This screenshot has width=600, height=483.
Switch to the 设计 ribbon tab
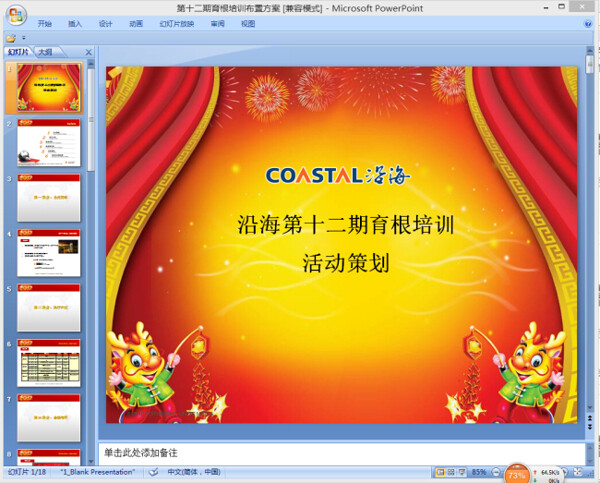coord(106,24)
